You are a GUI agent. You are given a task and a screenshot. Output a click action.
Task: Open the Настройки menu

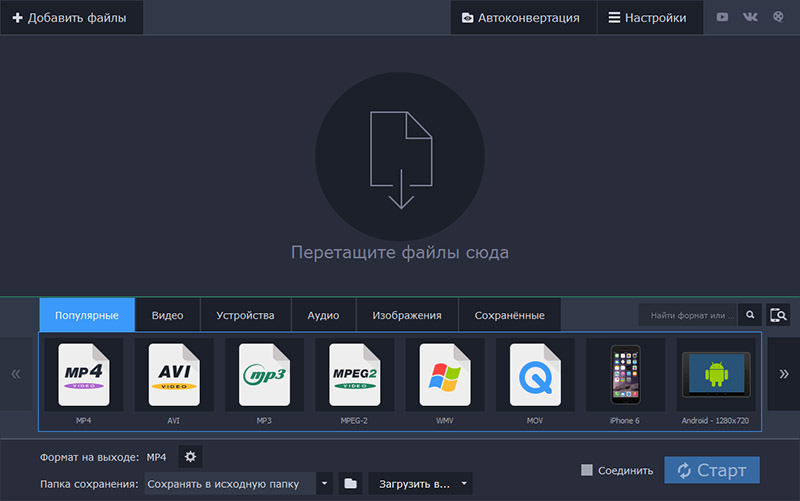(647, 18)
